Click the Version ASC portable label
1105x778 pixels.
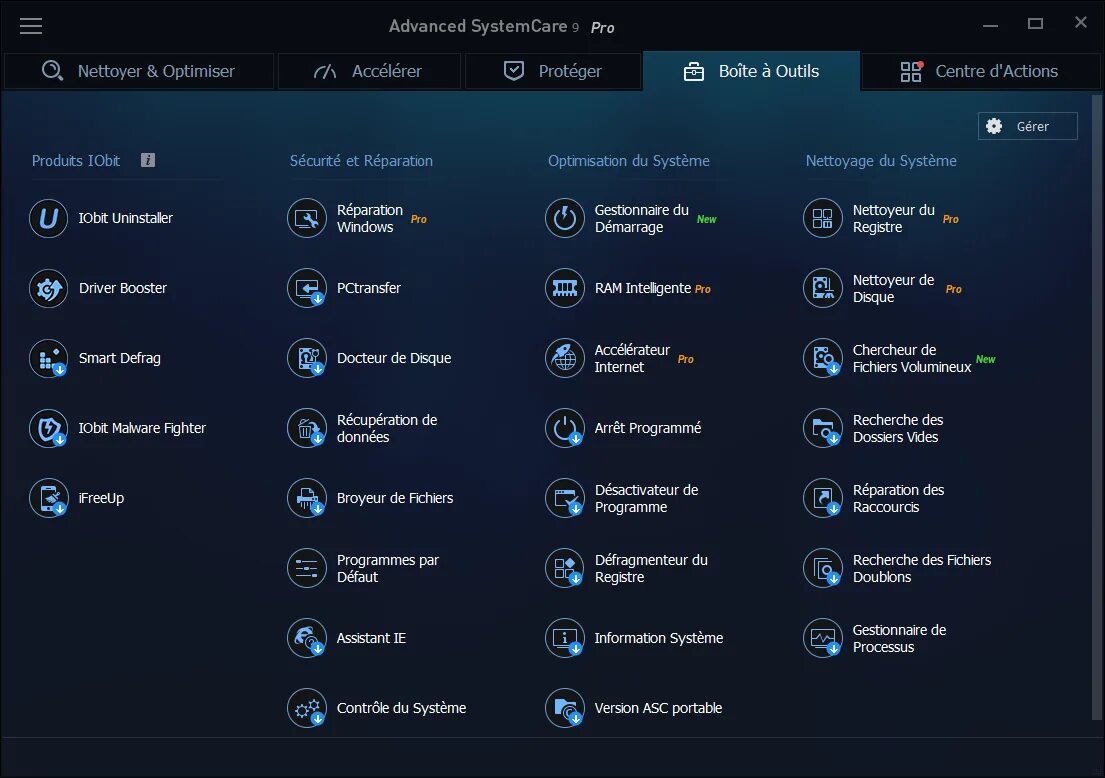tap(658, 708)
